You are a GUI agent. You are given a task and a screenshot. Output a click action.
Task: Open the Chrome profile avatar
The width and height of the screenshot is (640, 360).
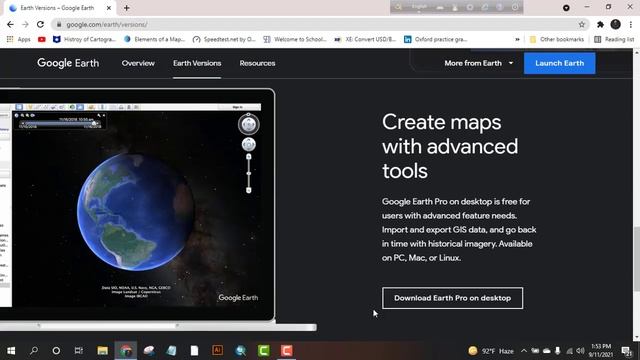[x=616, y=24]
